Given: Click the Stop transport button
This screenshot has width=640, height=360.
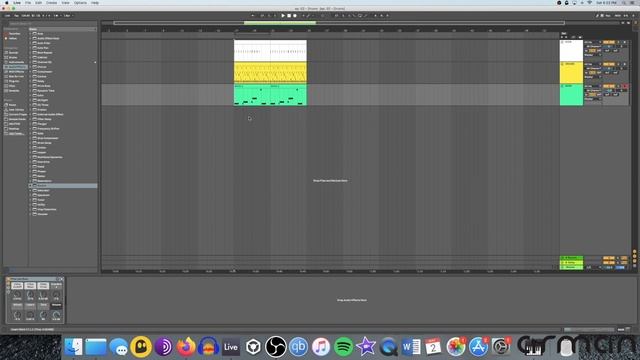Looking at the screenshot, I should click(289, 16).
